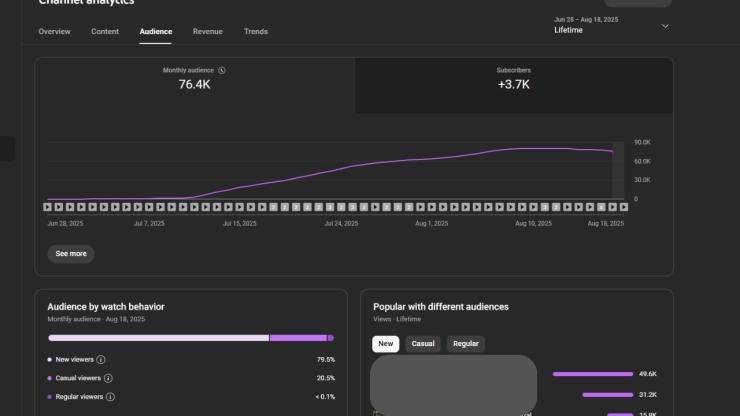The image size is (740, 416).
Task: Click the Popular with different audiences heading
Action: [x=441, y=307]
